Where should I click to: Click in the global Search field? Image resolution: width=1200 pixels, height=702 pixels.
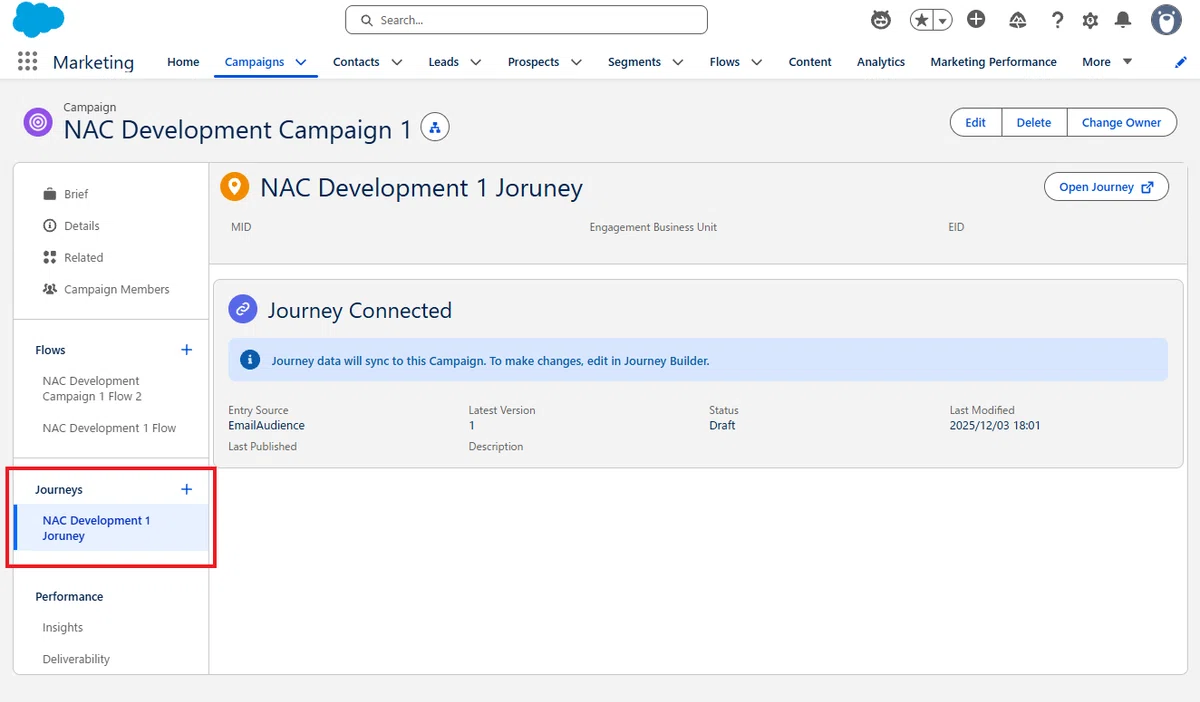(x=526, y=20)
